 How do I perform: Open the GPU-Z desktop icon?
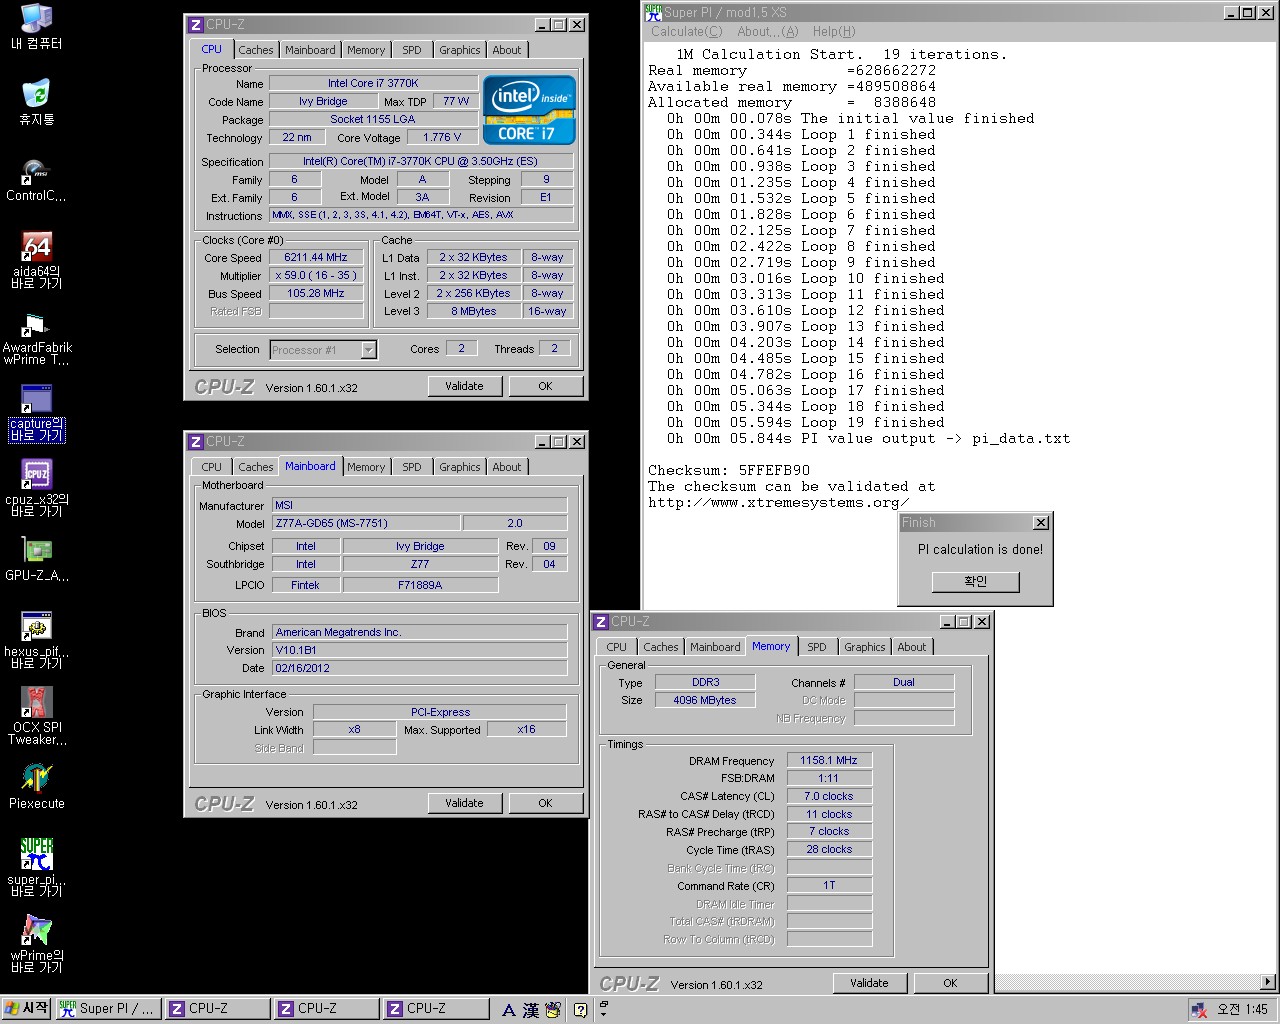tap(36, 550)
